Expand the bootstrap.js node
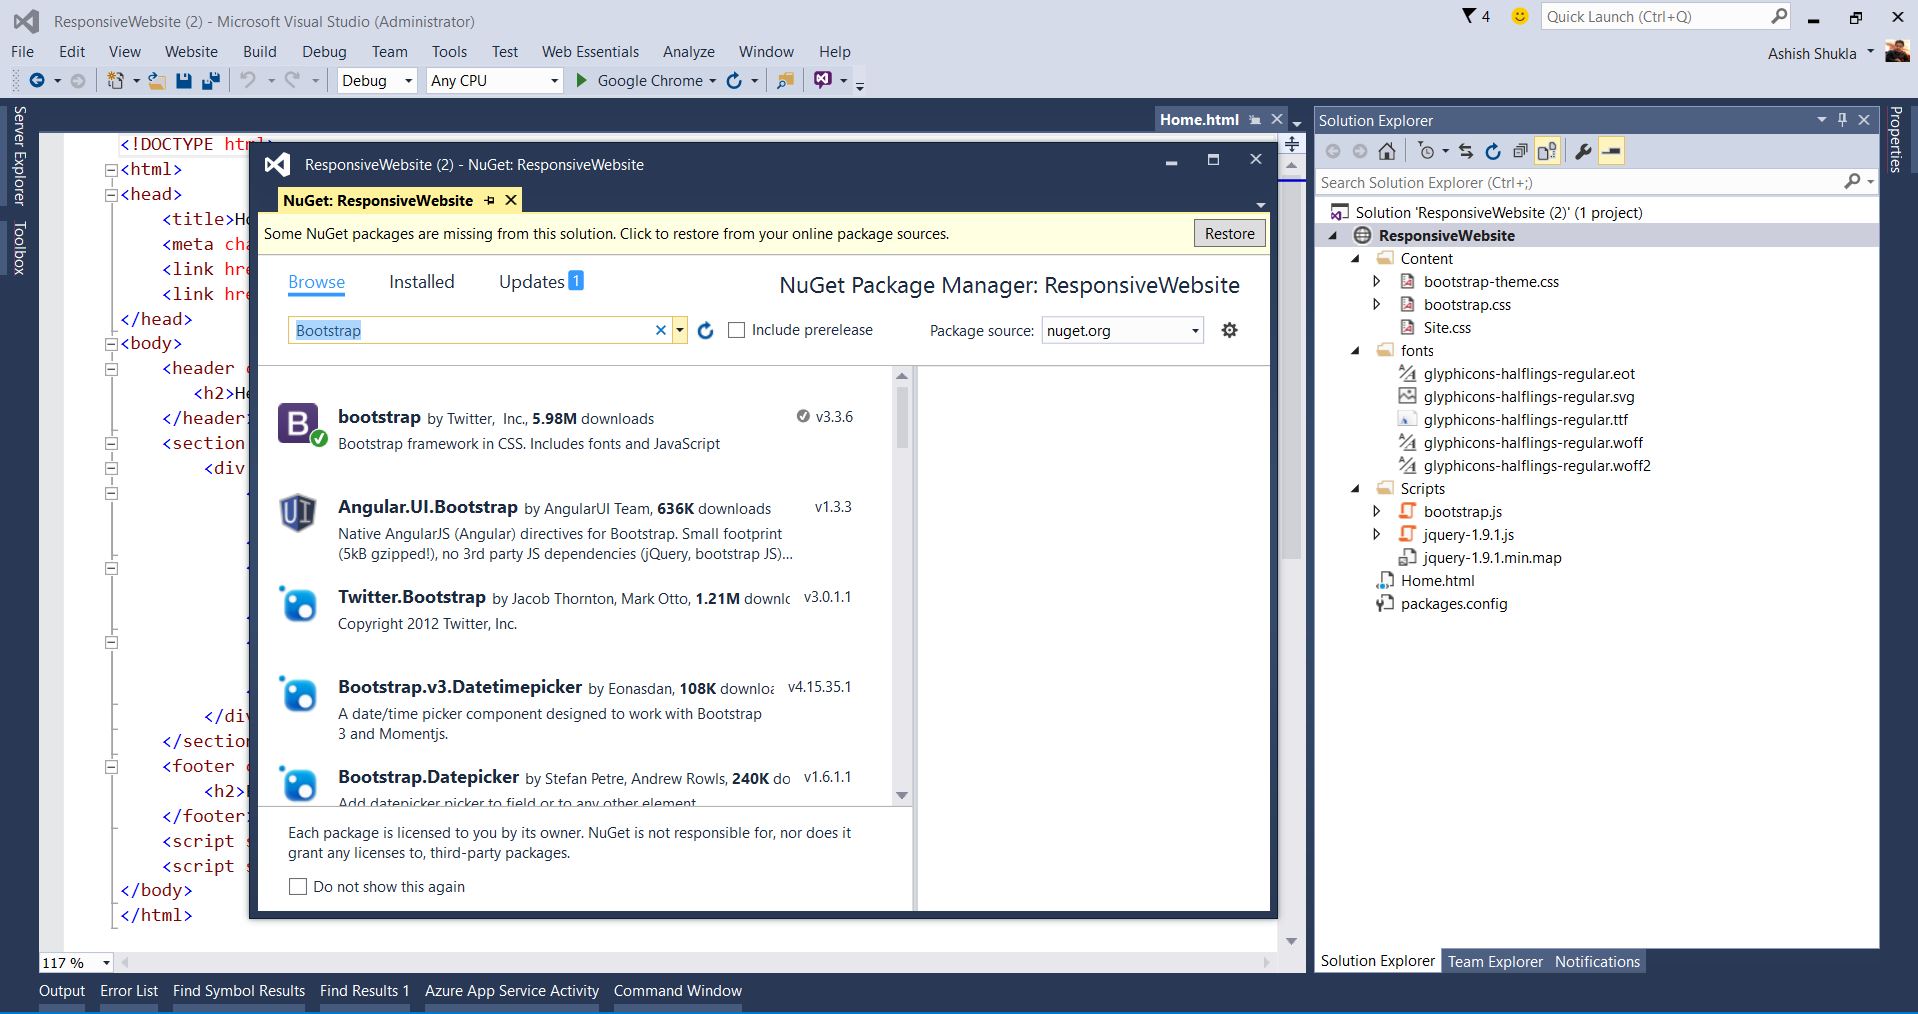The height and width of the screenshot is (1014, 1918). tap(1377, 512)
